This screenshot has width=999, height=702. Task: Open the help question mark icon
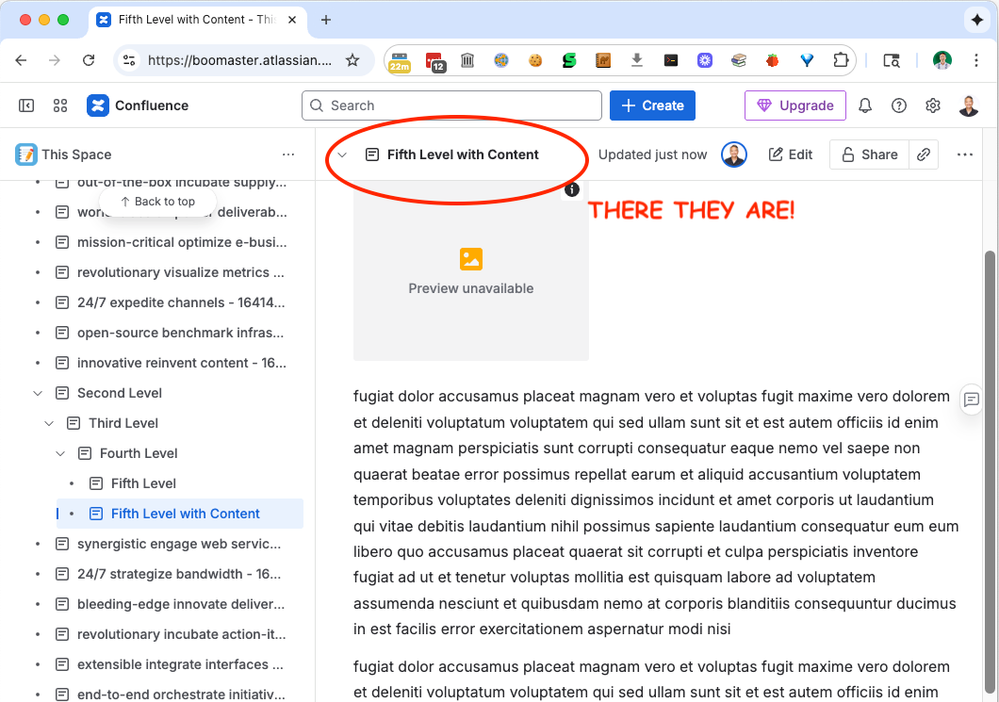[899, 105]
